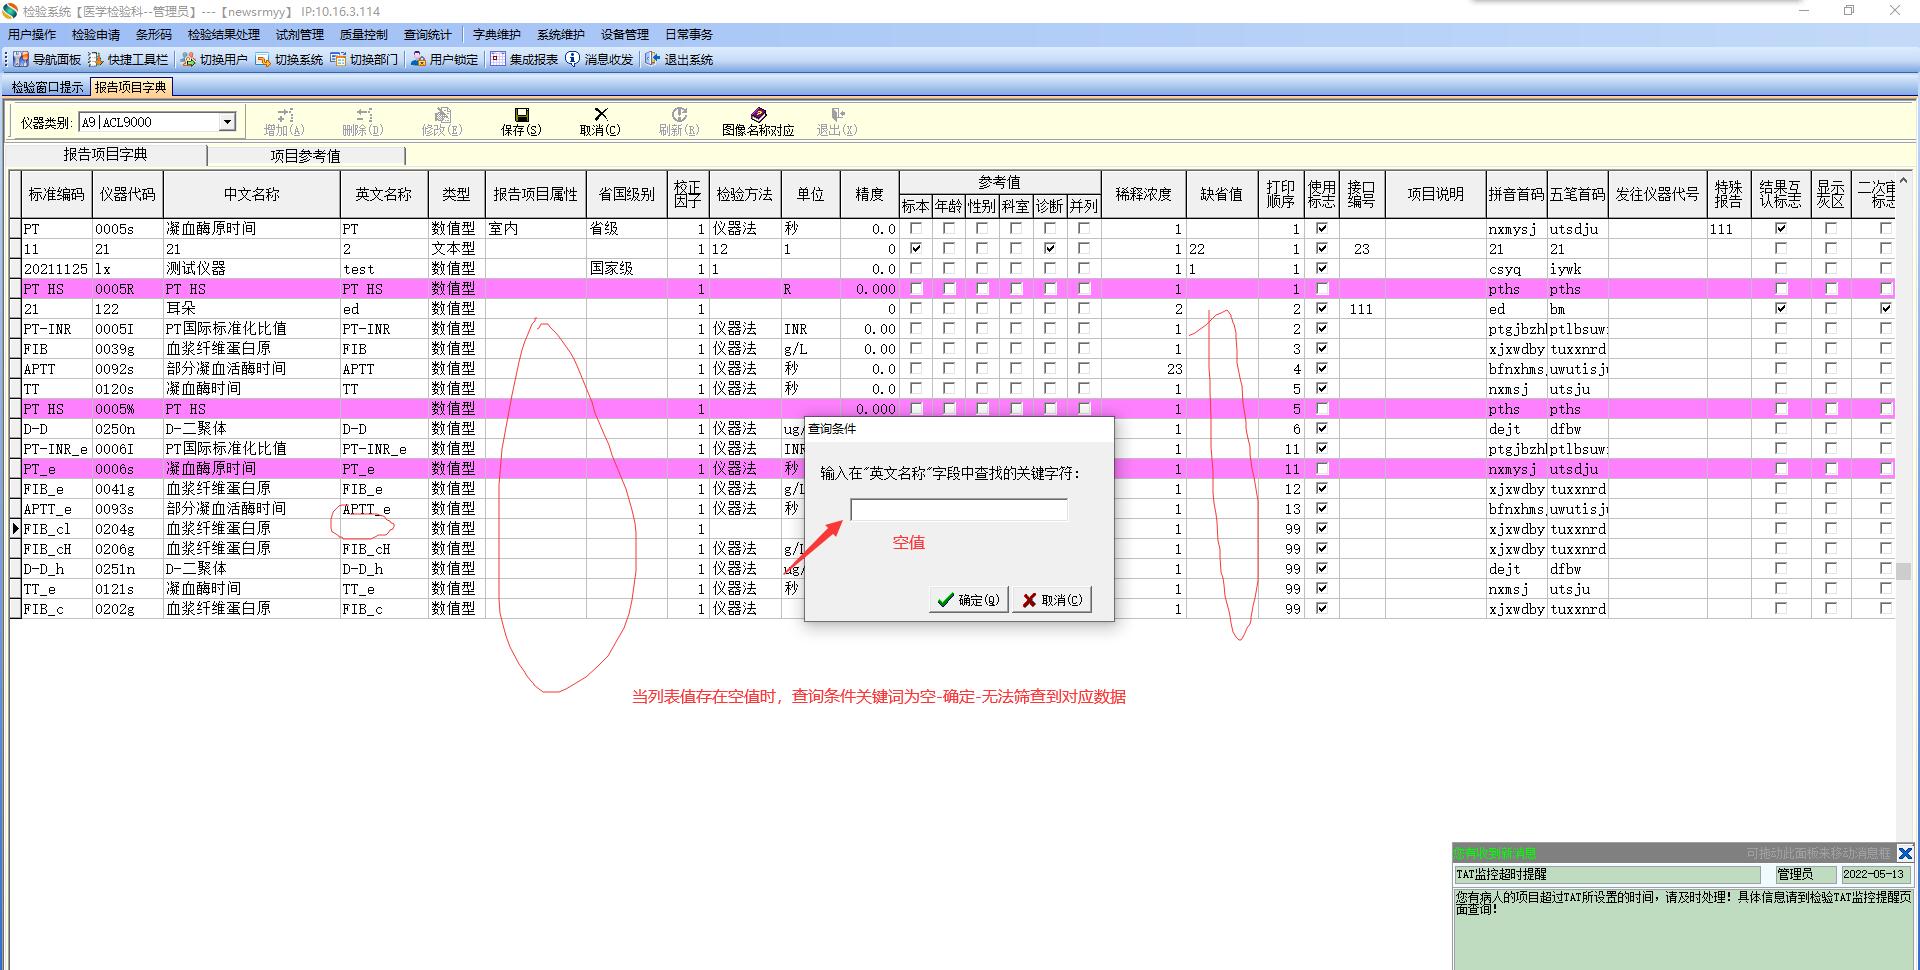
Task: Expand the 仪器类别 dropdown showing A9|ACL9000
Action: pos(227,122)
